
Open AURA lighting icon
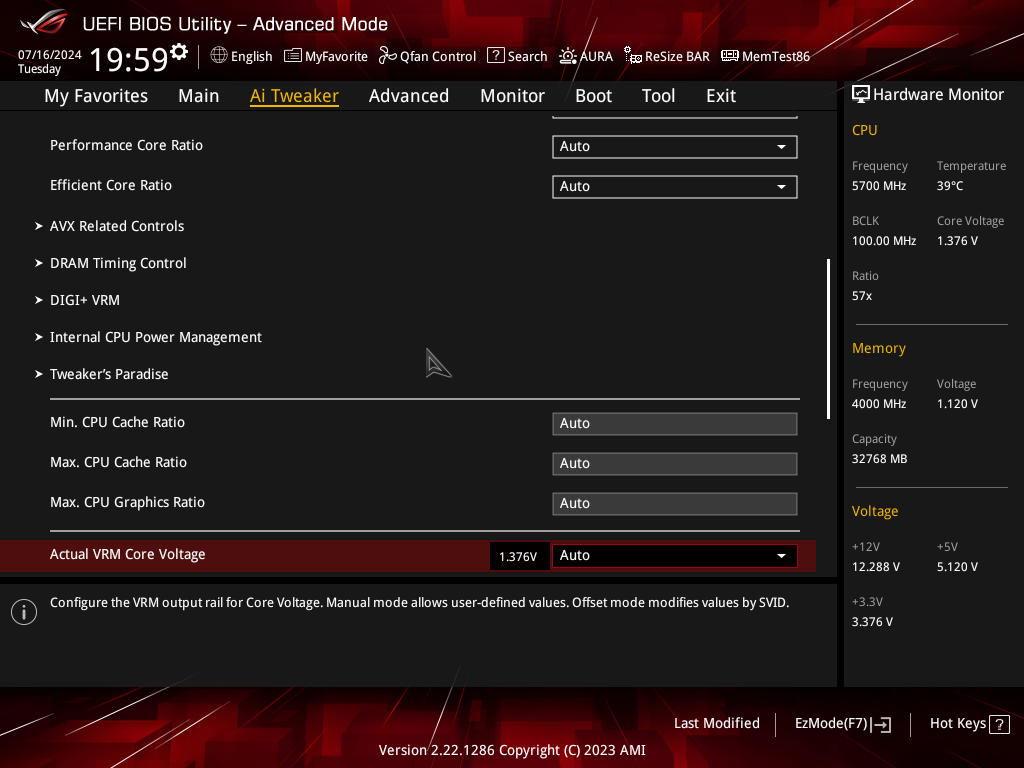pos(568,56)
